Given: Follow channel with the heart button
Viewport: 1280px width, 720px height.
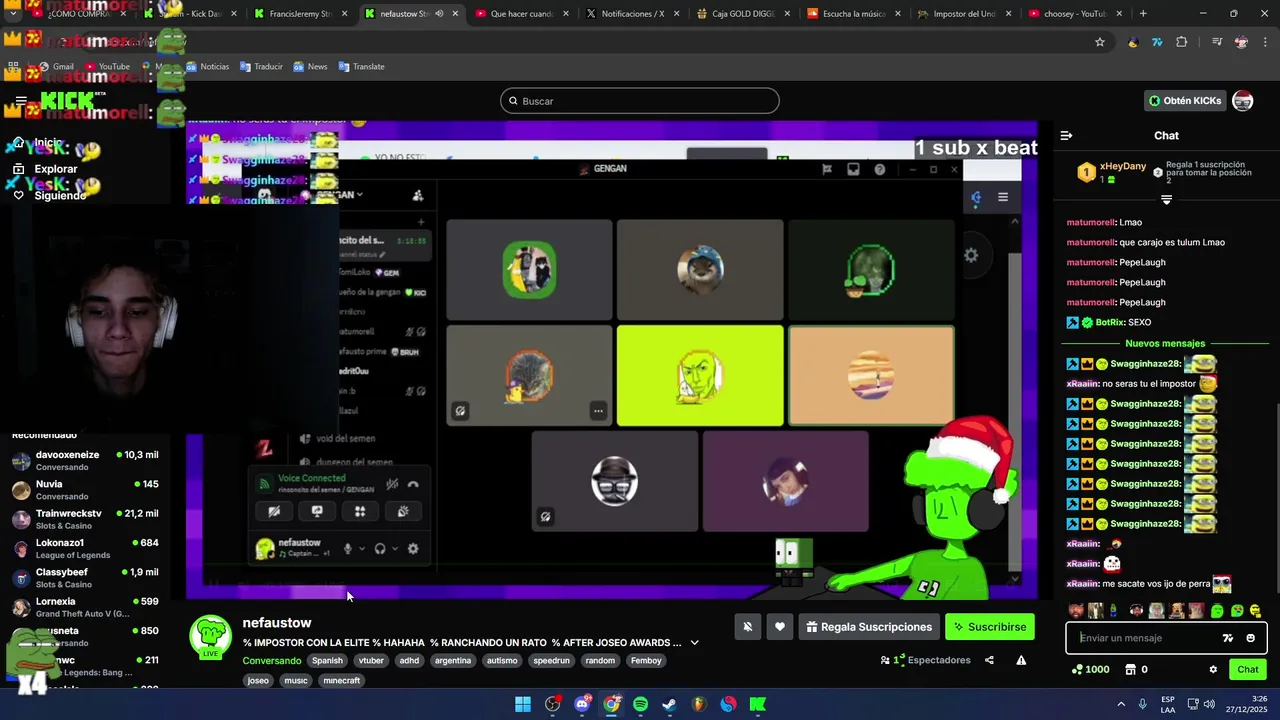Looking at the screenshot, I should (x=780, y=627).
